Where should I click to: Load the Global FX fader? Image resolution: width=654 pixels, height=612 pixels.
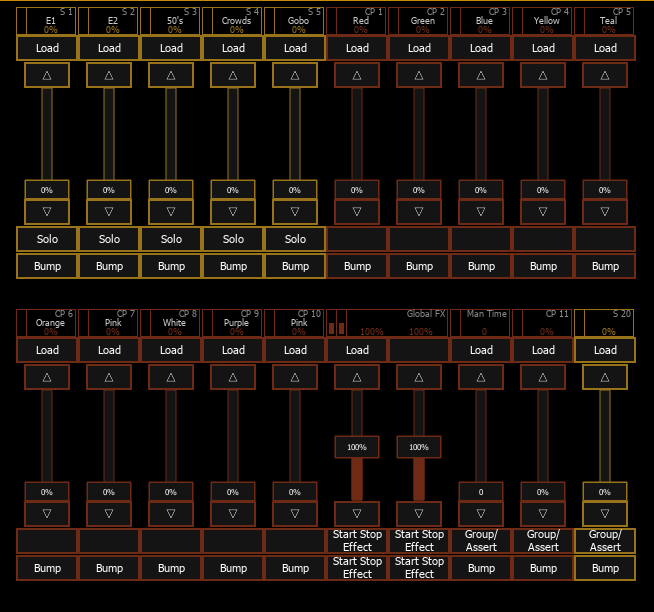point(357,350)
